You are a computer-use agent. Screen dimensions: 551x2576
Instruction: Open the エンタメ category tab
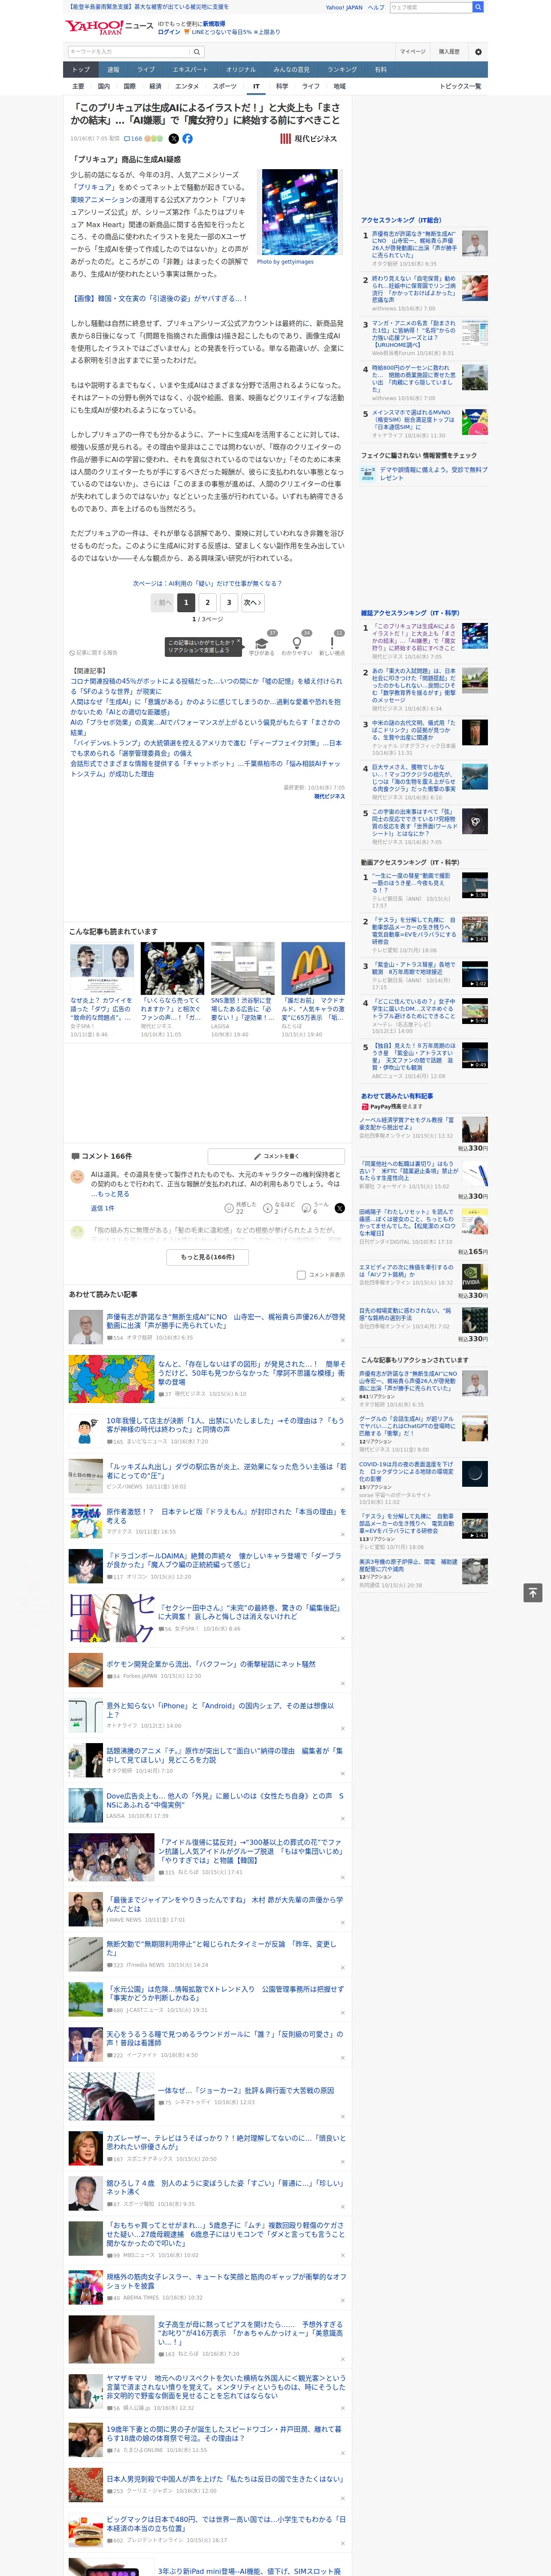187,87
